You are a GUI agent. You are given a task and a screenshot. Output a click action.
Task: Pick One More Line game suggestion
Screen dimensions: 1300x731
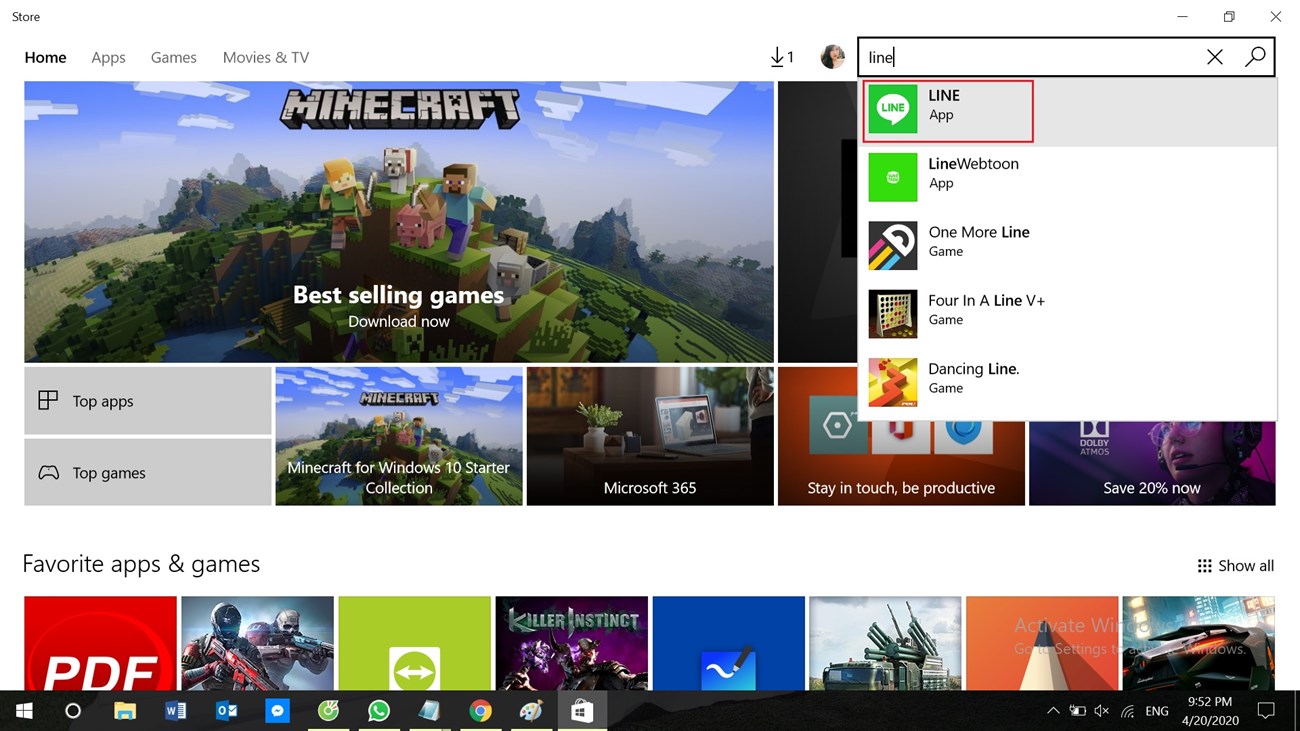(1068, 246)
